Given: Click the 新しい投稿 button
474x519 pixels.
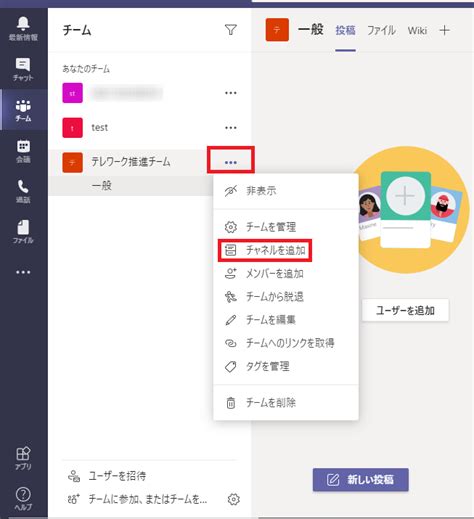Looking at the screenshot, I should pos(361,480).
